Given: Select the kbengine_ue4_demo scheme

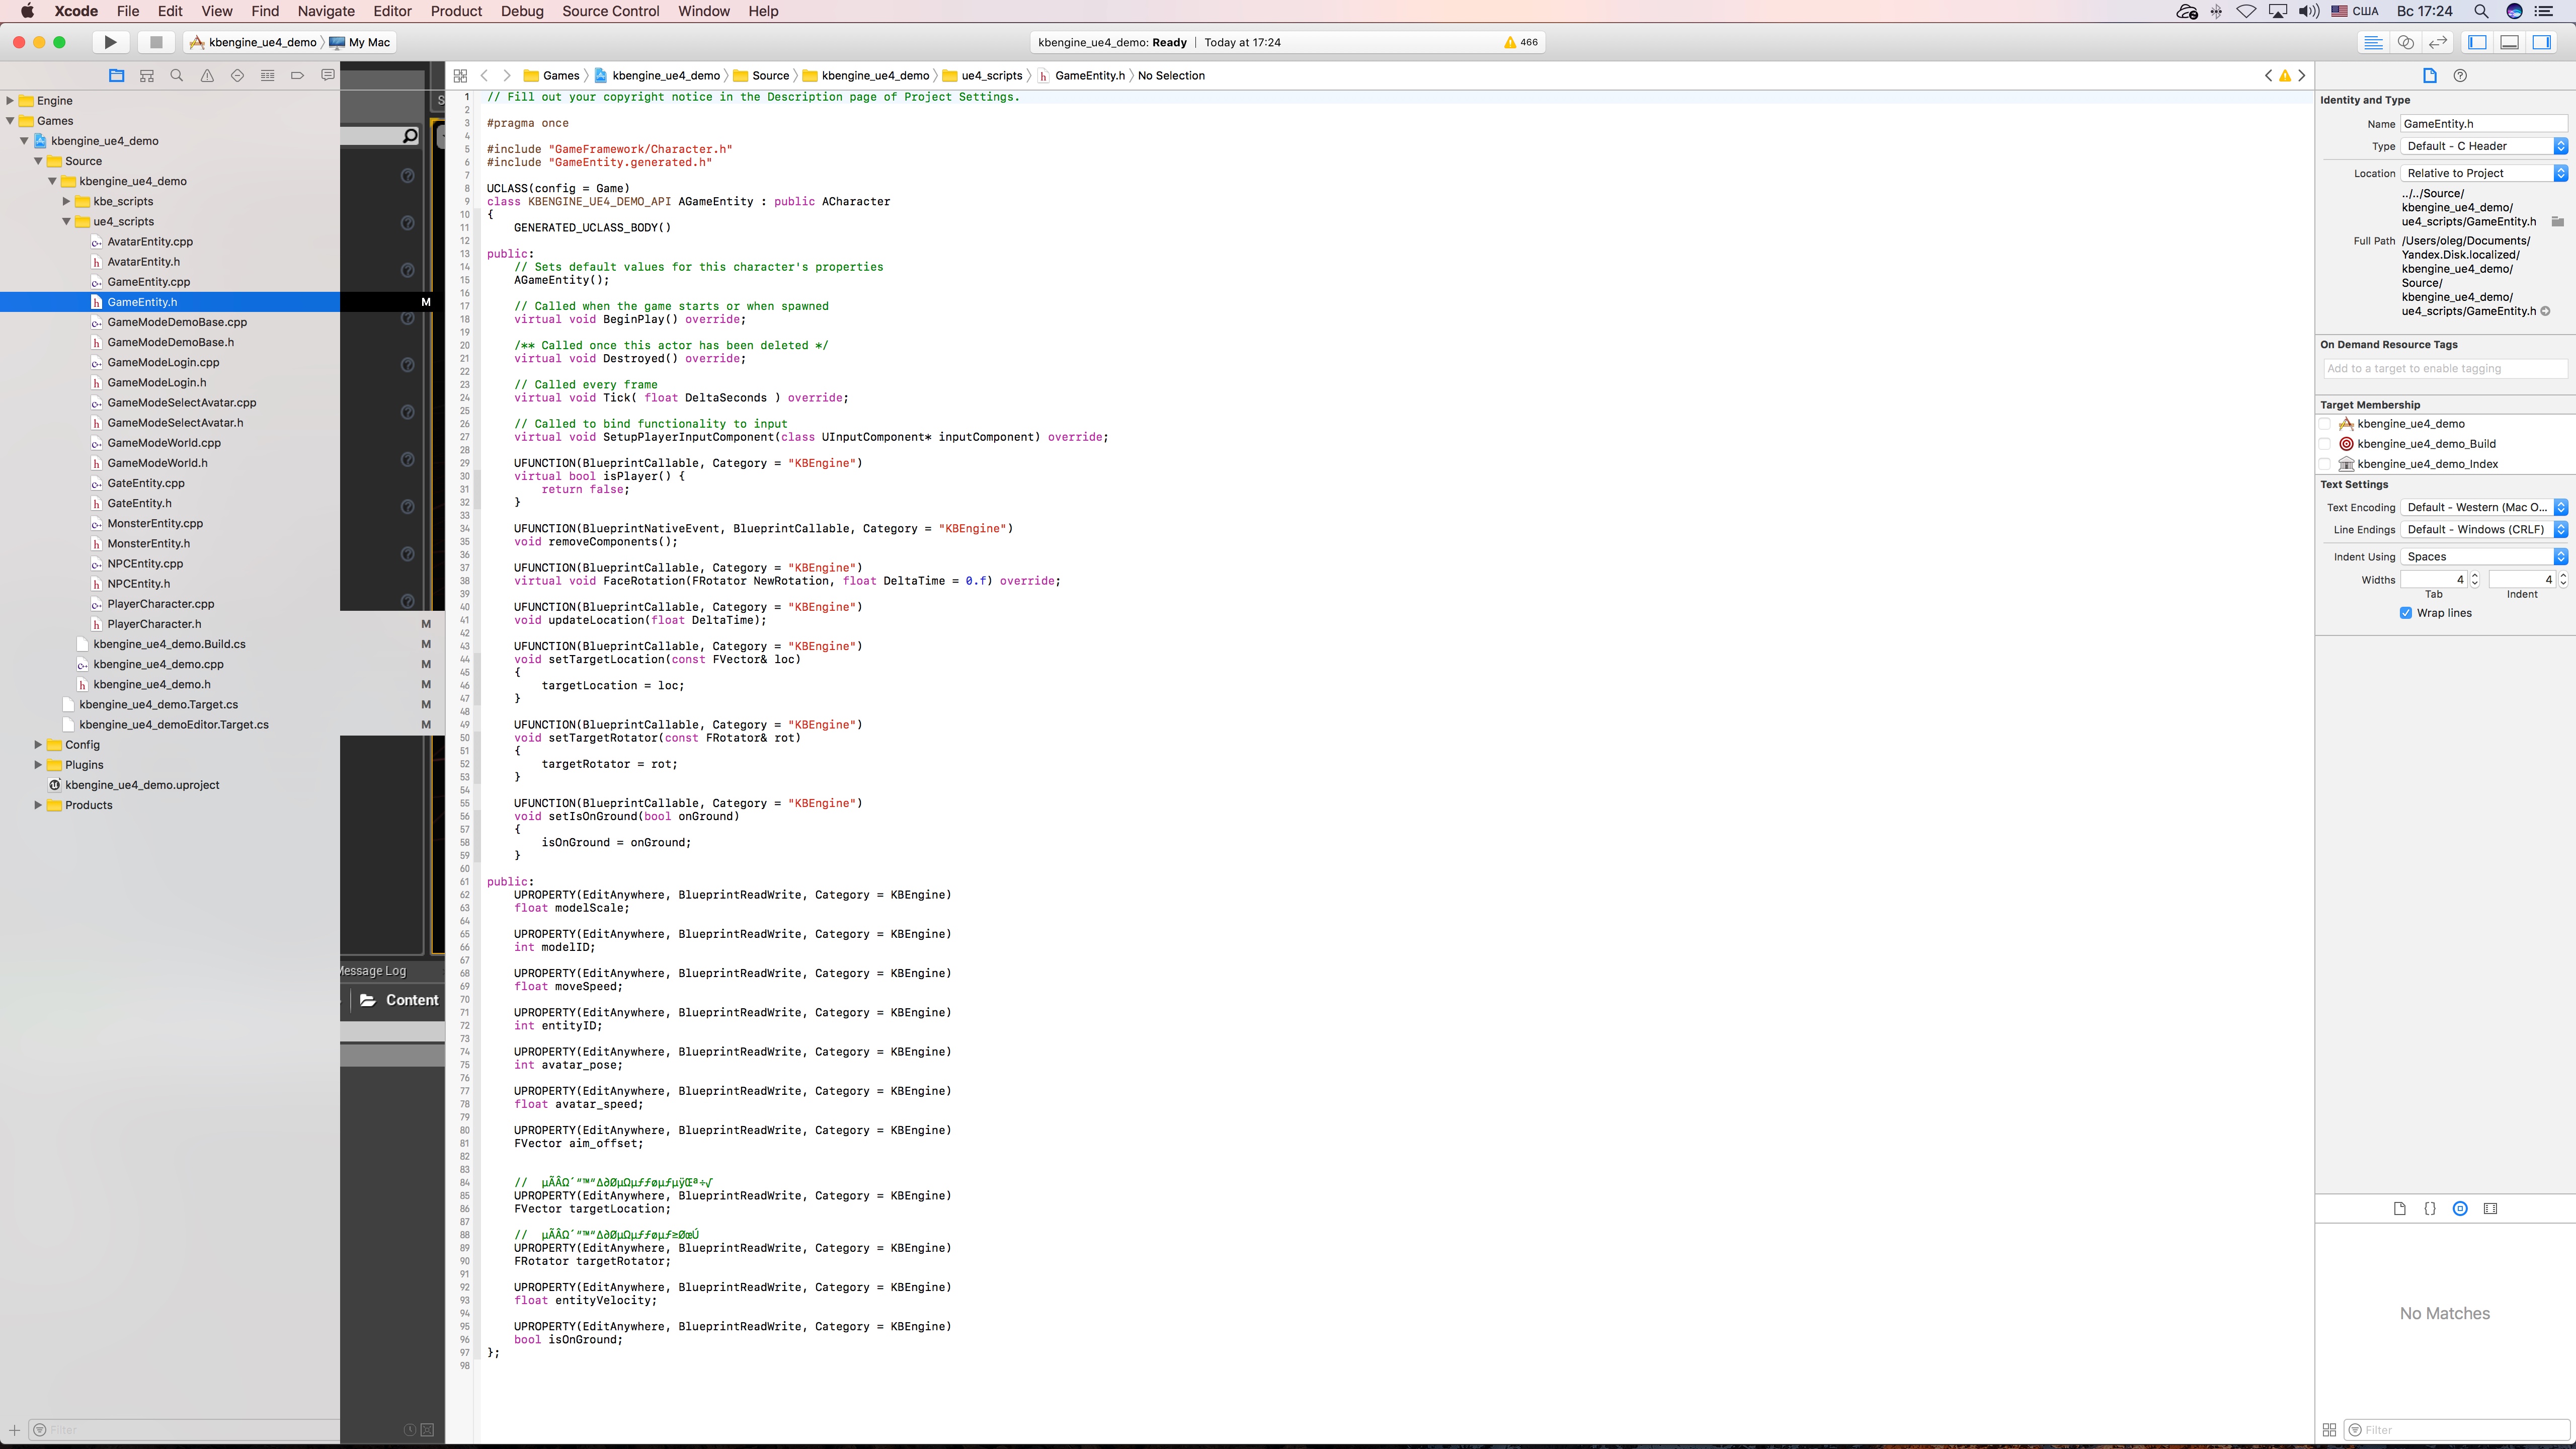Looking at the screenshot, I should tap(253, 42).
